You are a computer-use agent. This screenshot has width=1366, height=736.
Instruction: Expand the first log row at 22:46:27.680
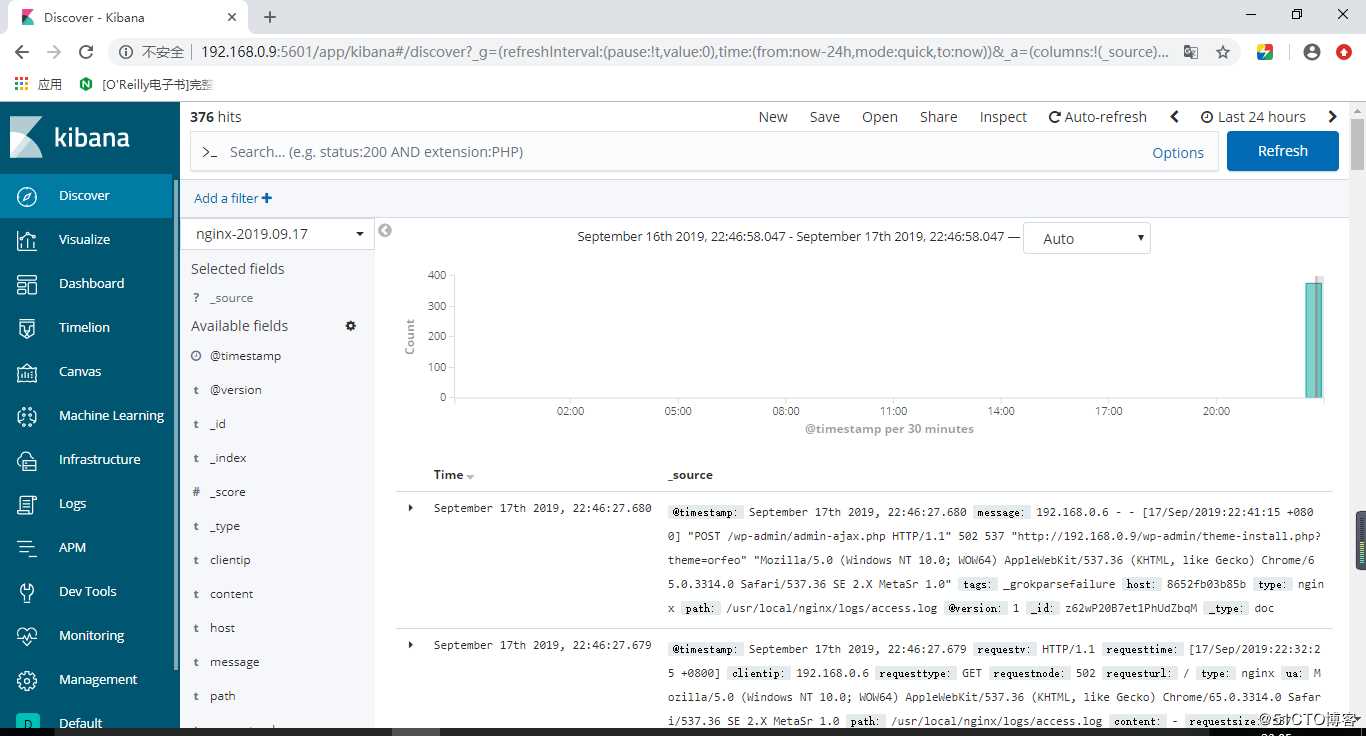point(411,508)
